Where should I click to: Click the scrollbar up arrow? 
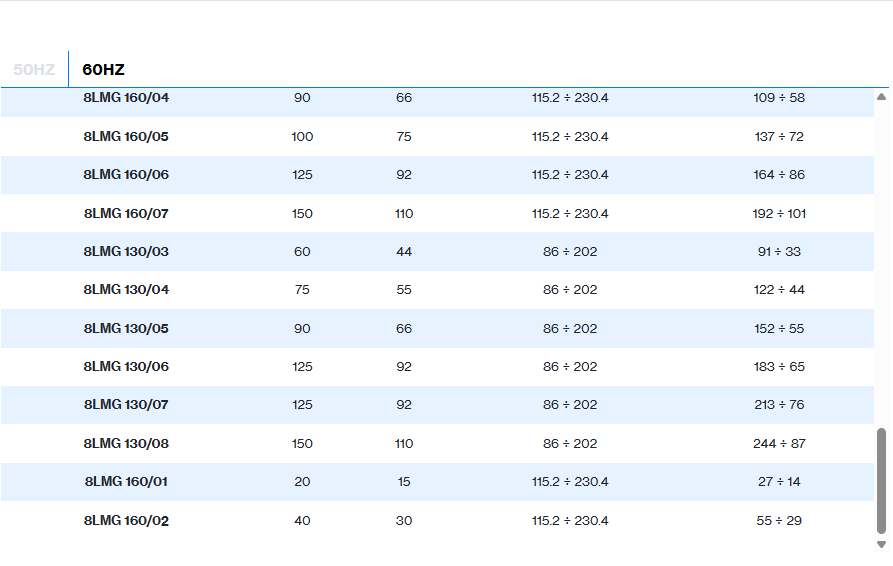pos(881,97)
